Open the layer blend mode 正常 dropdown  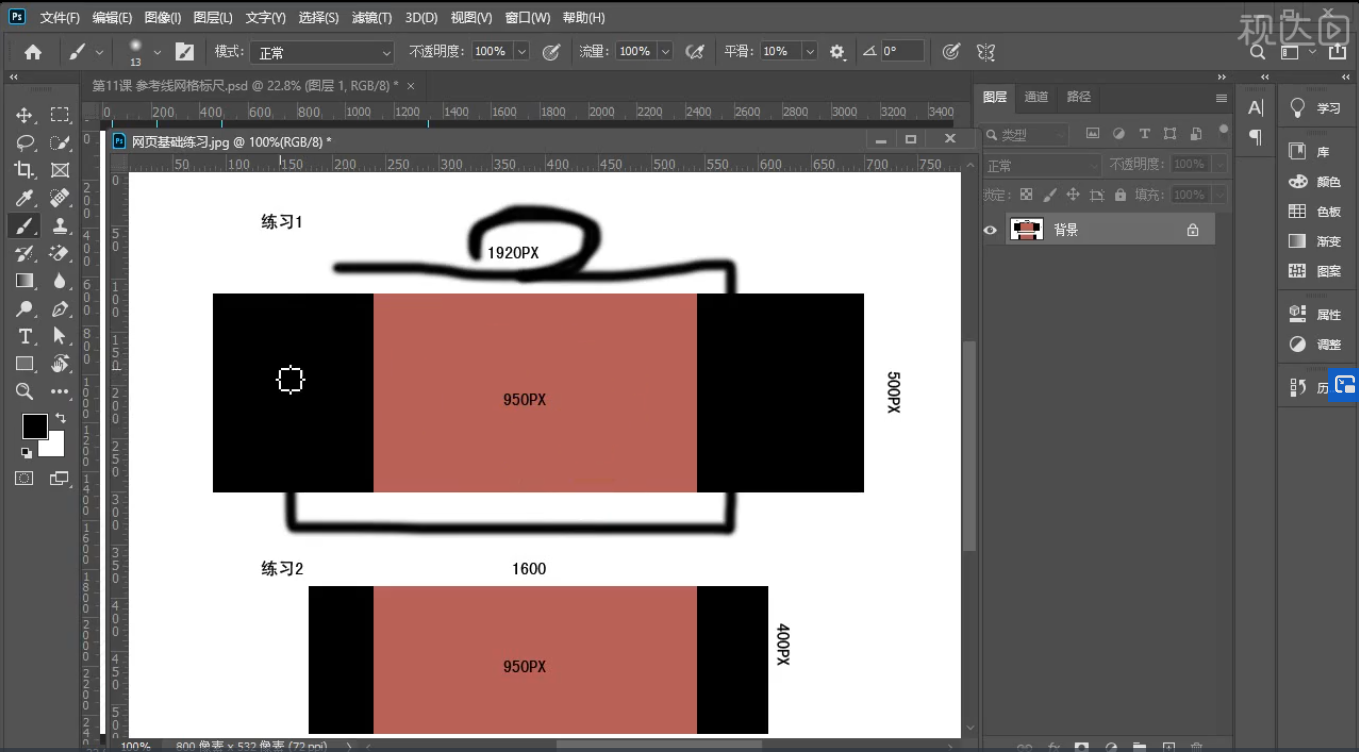tap(1043, 165)
